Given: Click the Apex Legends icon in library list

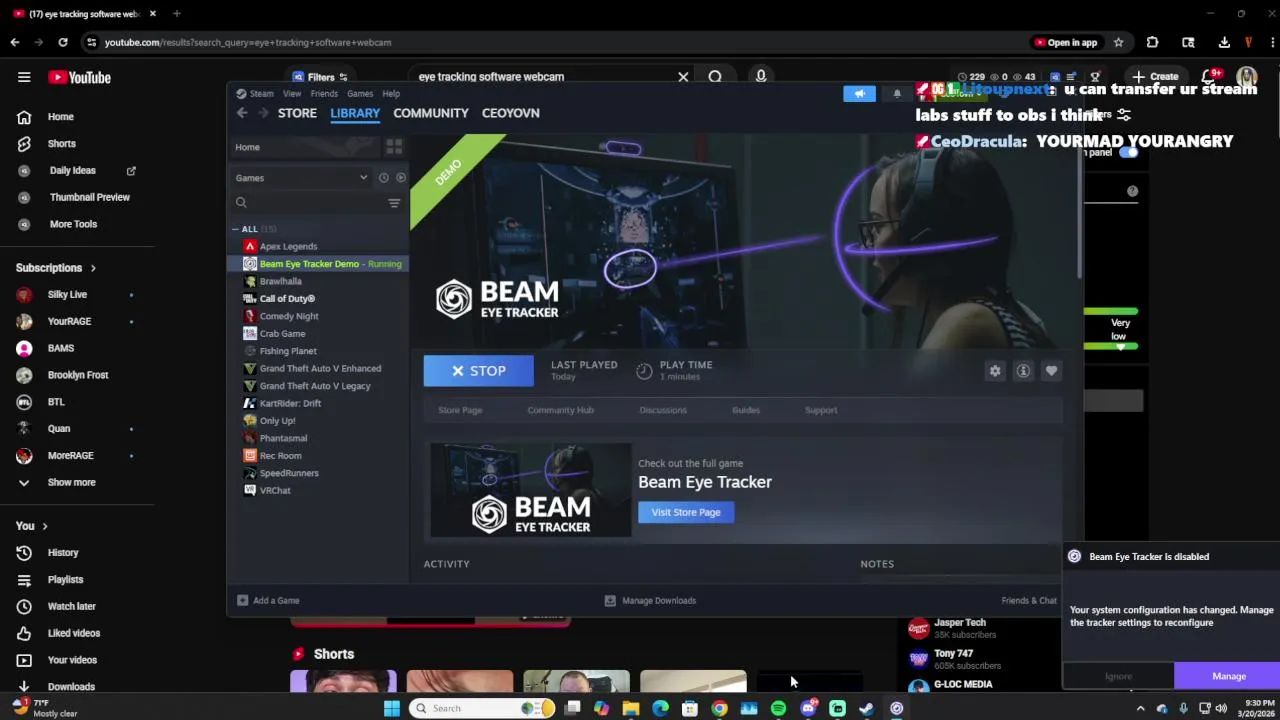Looking at the screenshot, I should [x=250, y=246].
